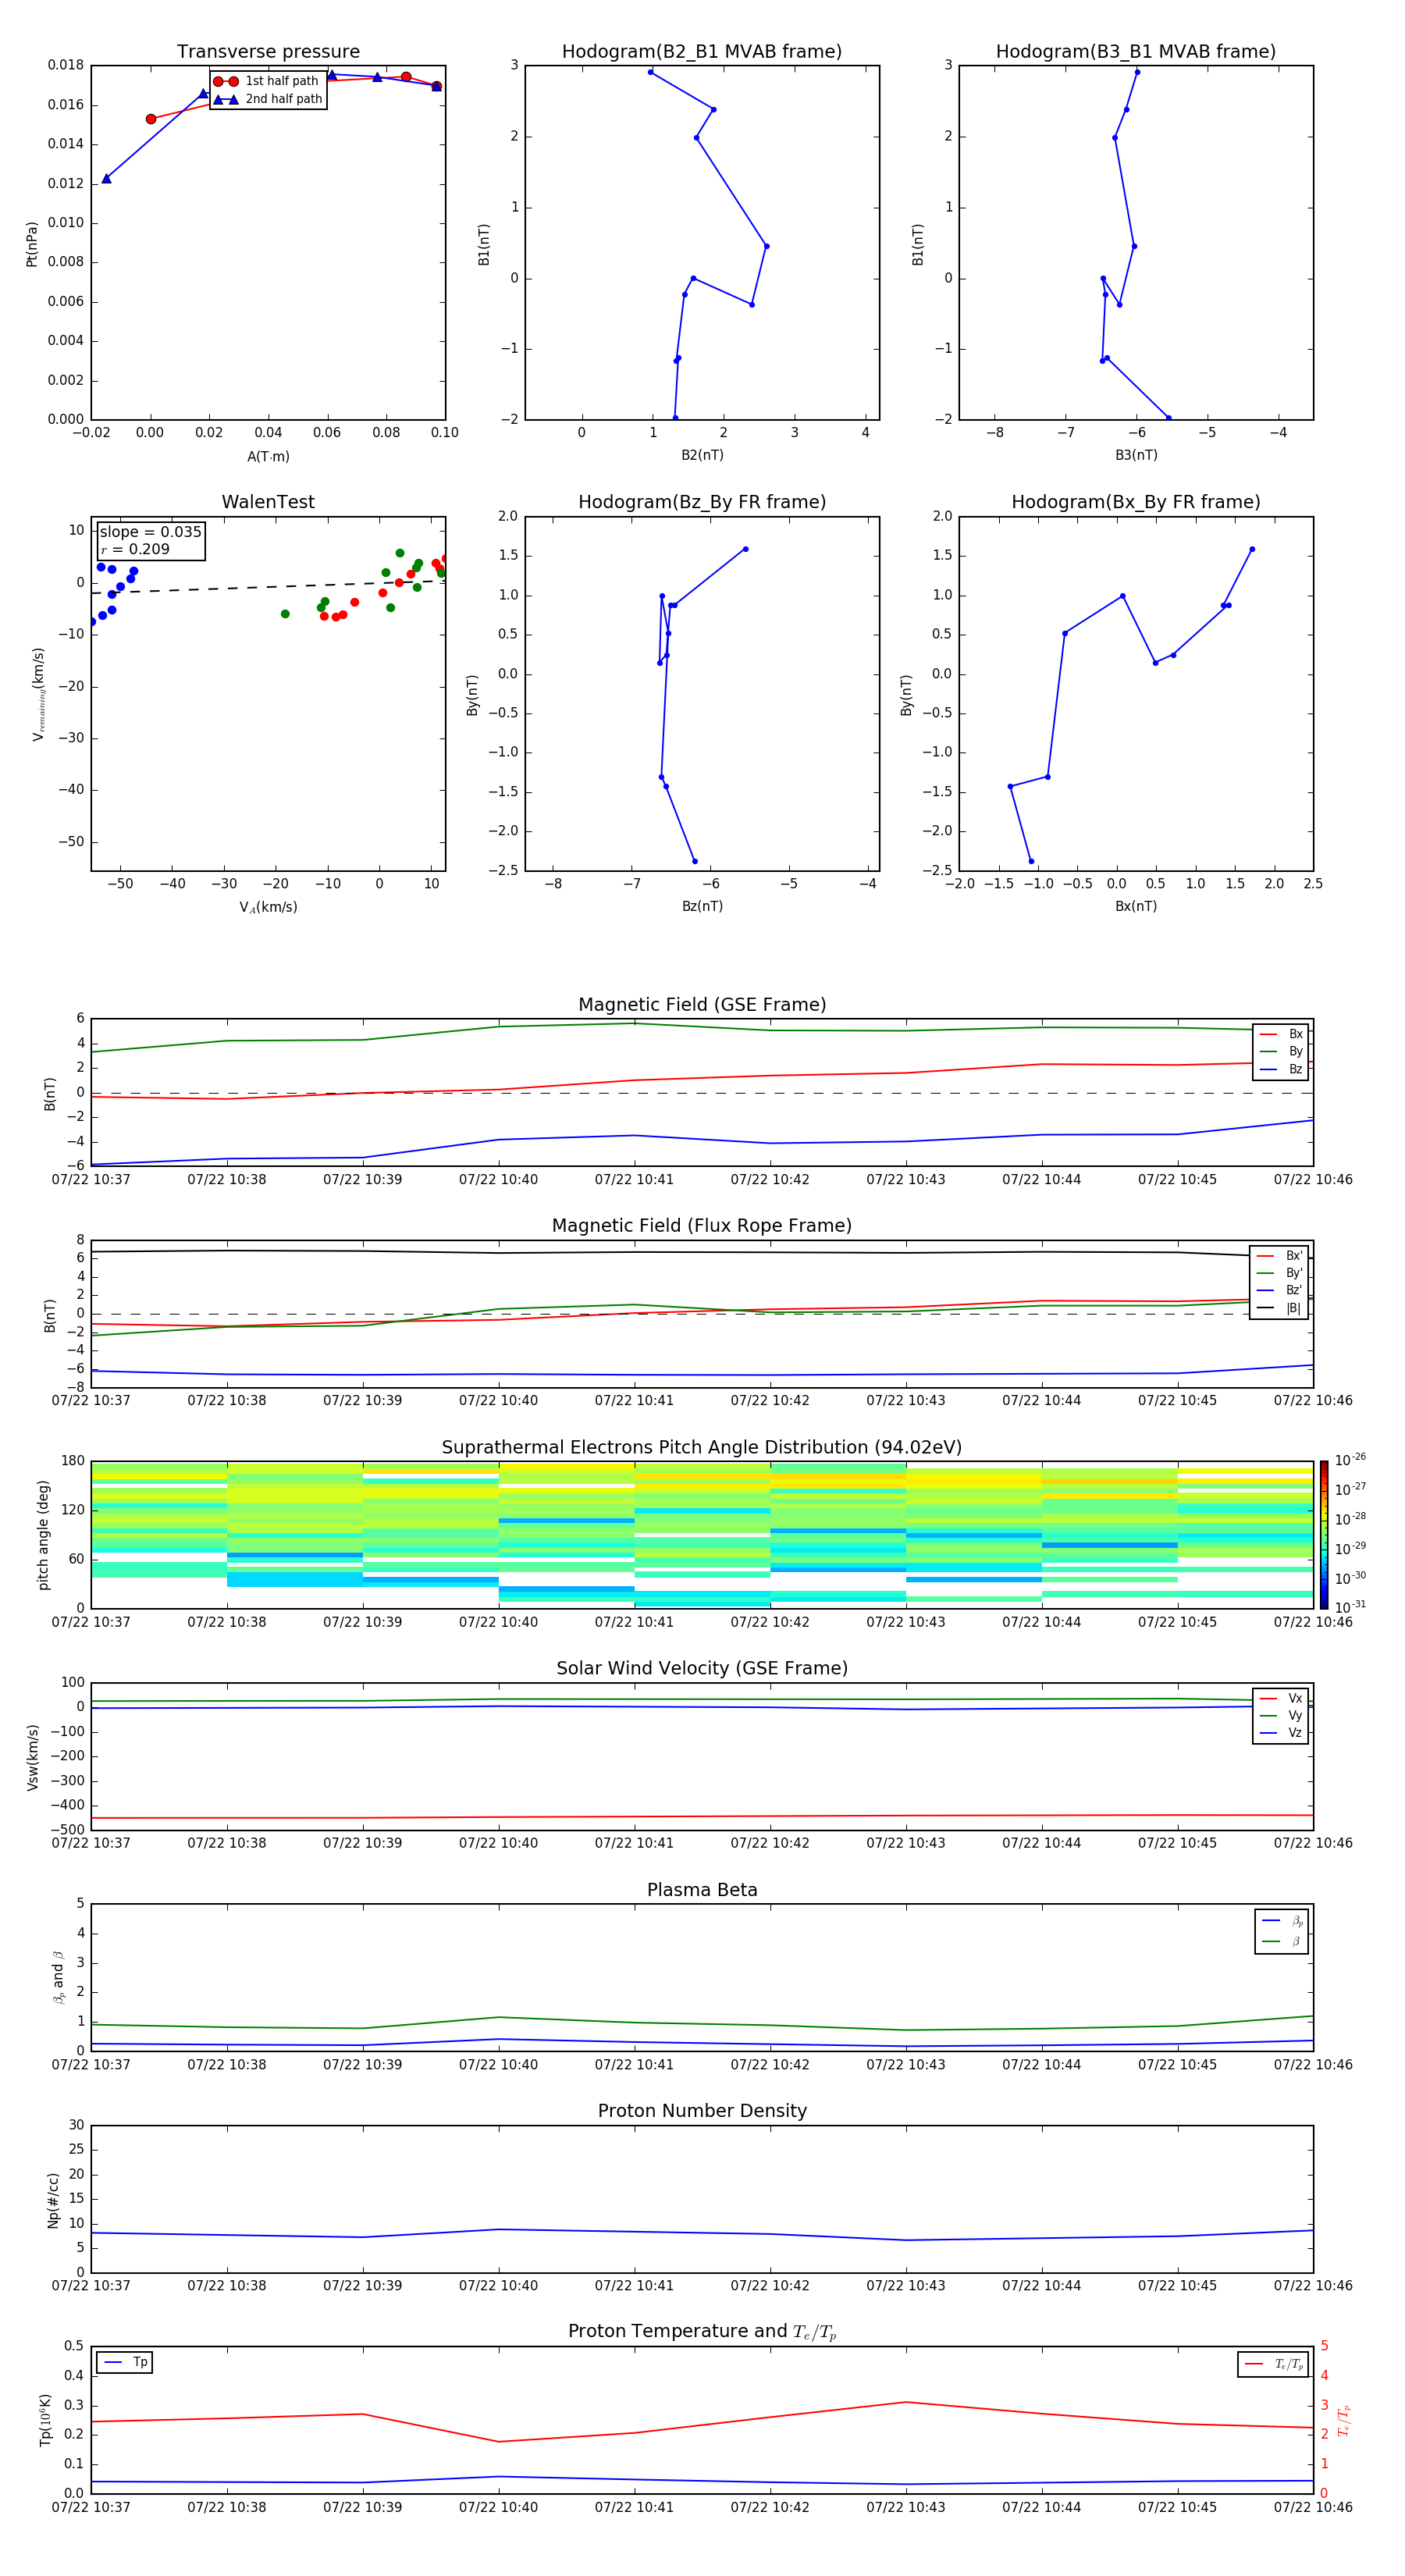Image resolution: width=1405 pixels, height=2576 pixels.
Task: Click '07/22 10:41' tick under GSE magnetic field
Action: (x=634, y=1180)
